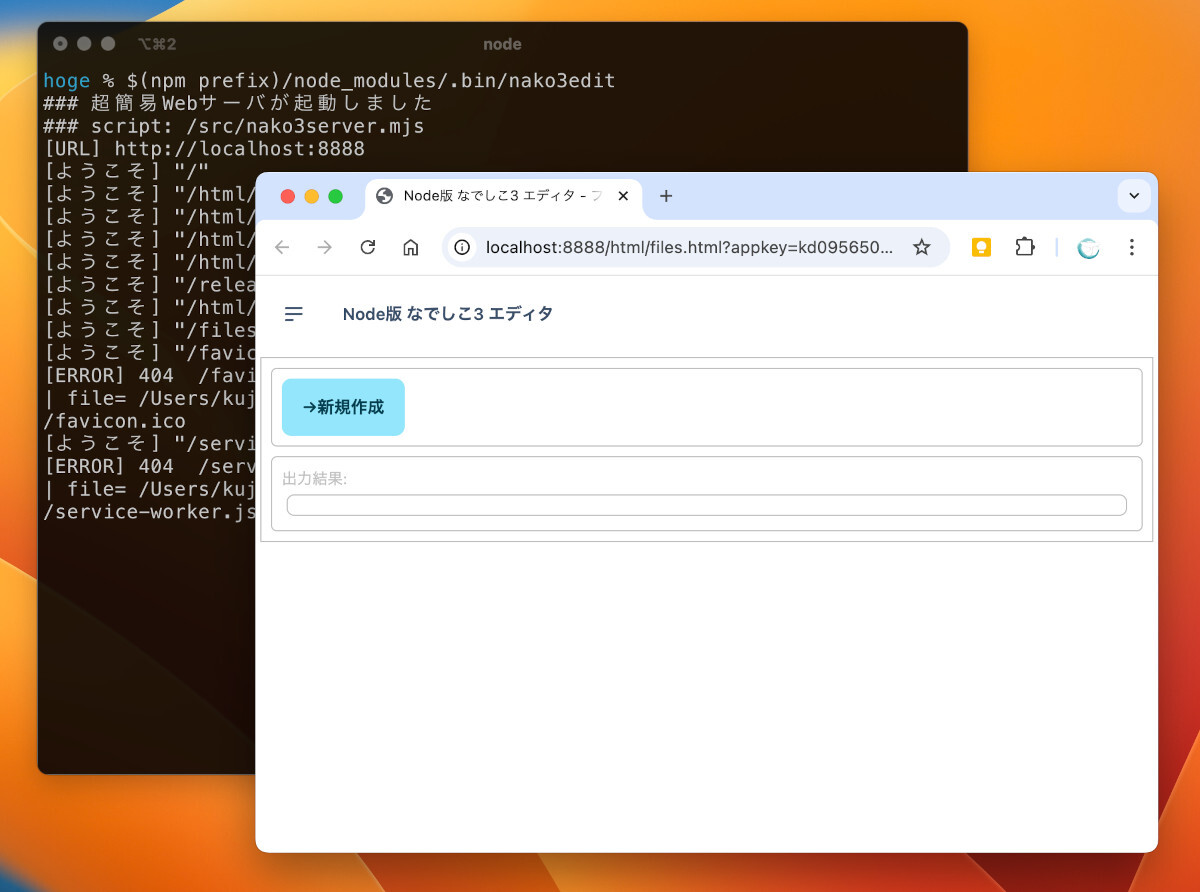
Task: Close the Chrome window with red button
Action: click(x=288, y=196)
